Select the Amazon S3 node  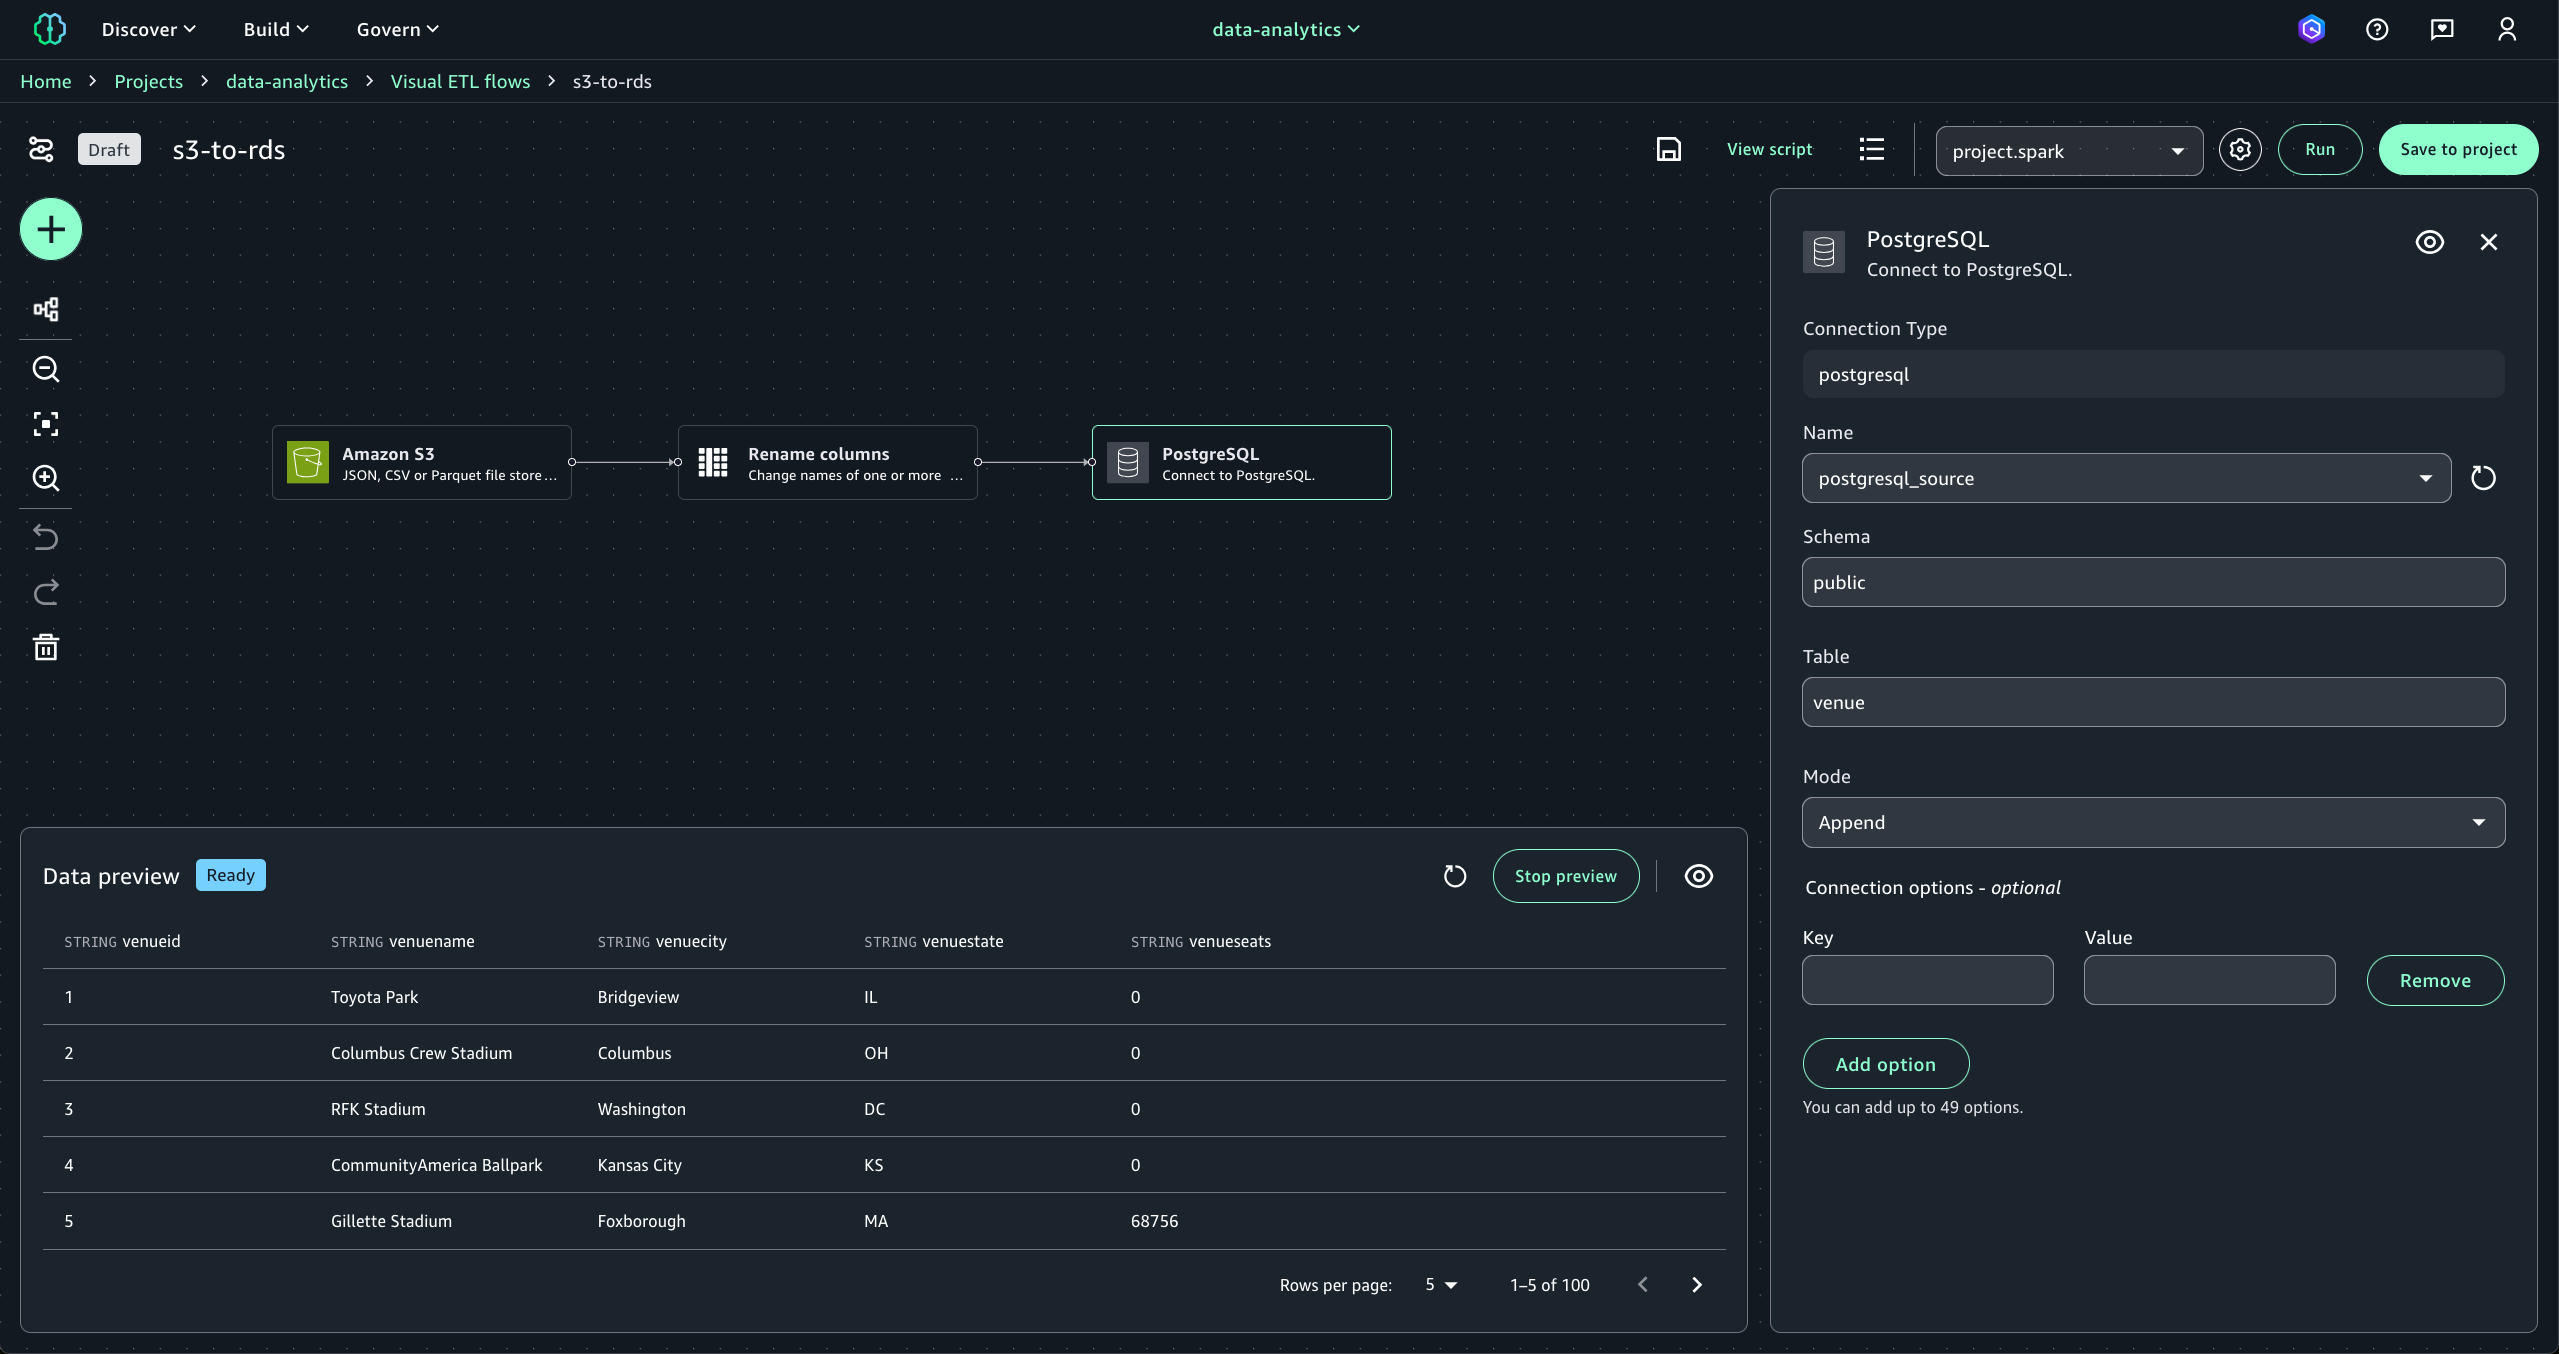click(x=422, y=463)
